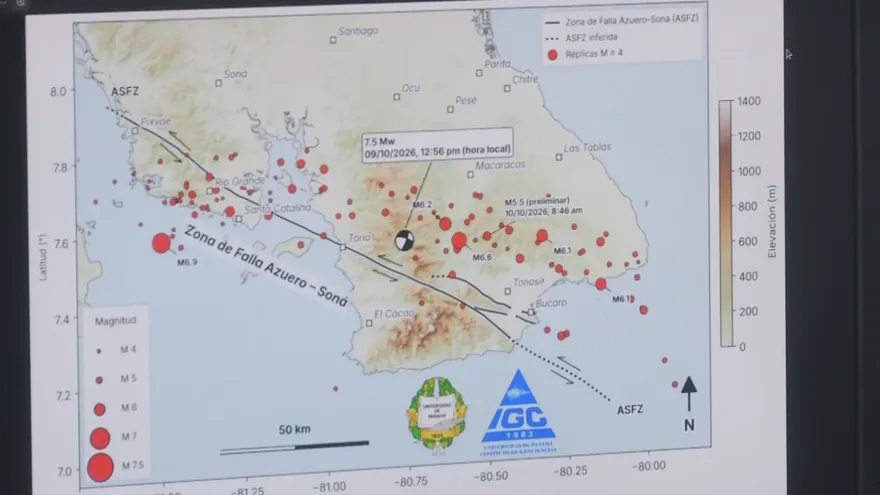Click the 7.0 latitude tick label
This screenshot has height=495, width=880.
pyautogui.click(x=64, y=471)
